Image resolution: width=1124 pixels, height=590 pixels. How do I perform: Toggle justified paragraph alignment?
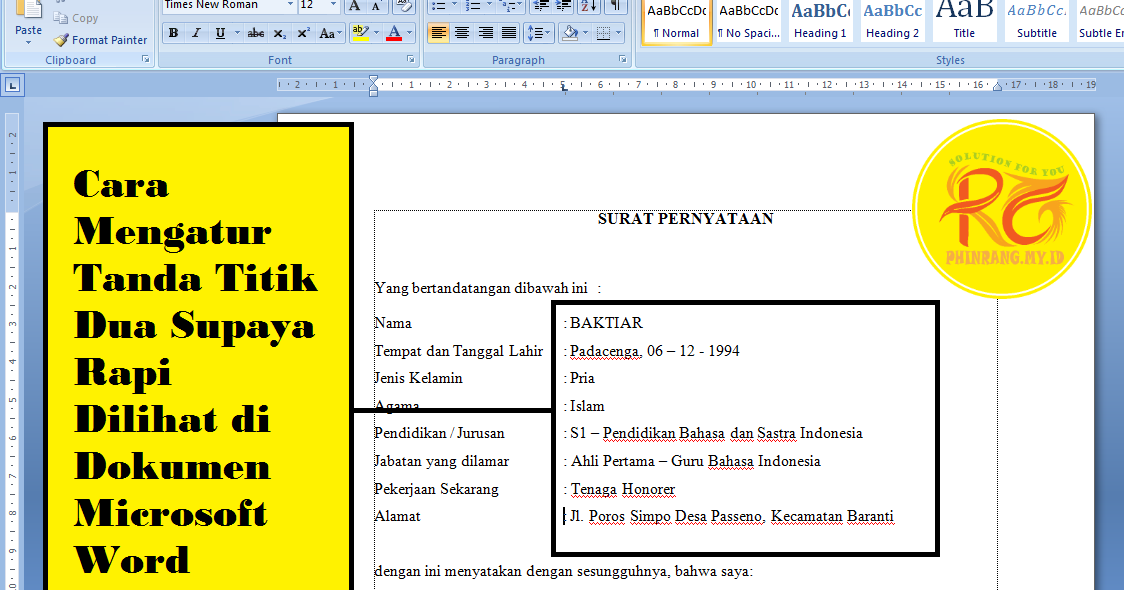click(x=509, y=32)
